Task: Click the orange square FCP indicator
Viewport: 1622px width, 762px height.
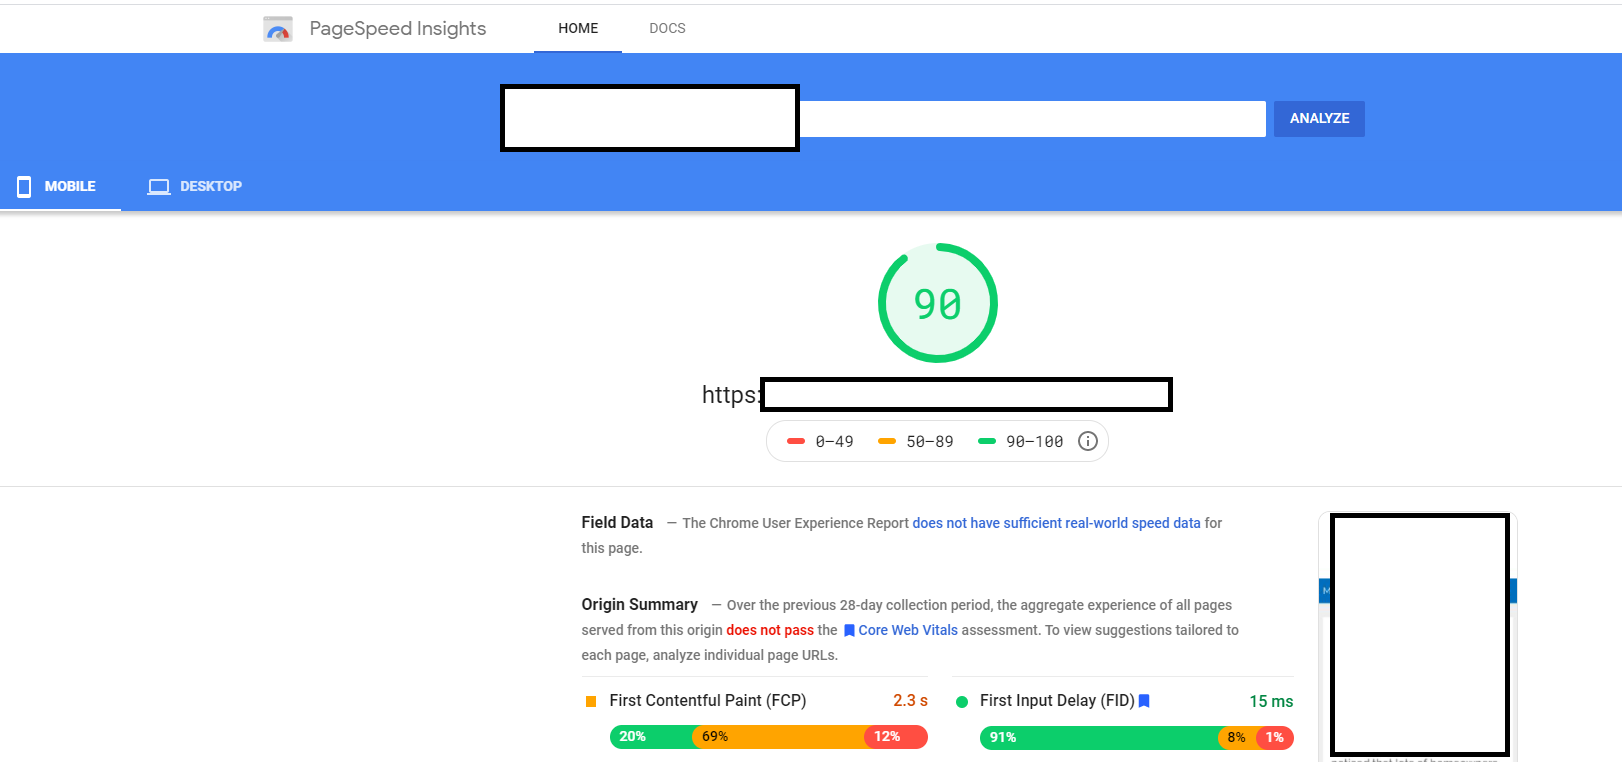Action: [x=591, y=702]
